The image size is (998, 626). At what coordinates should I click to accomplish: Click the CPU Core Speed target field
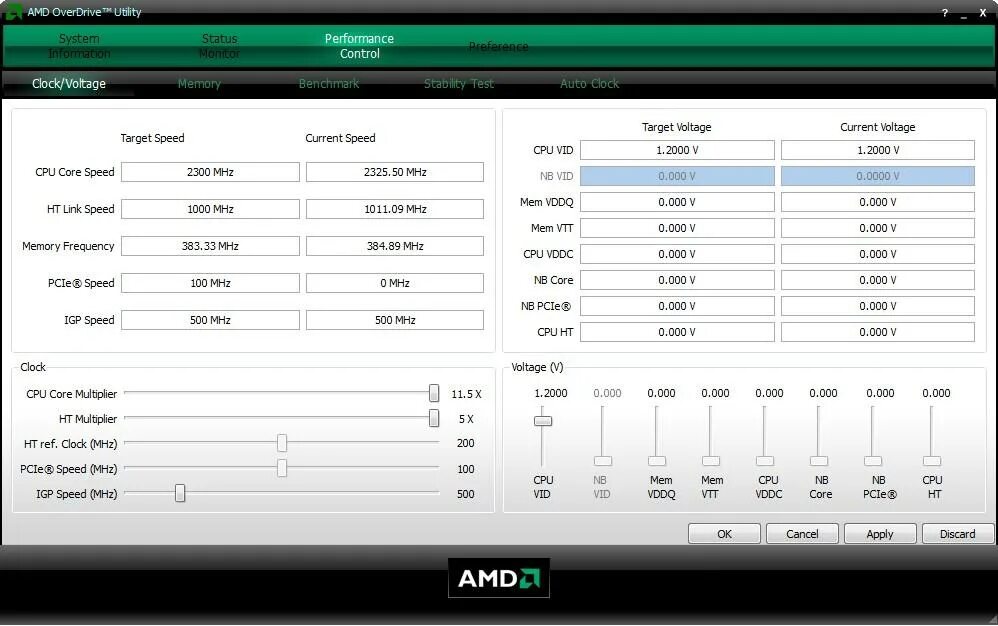tap(210, 172)
